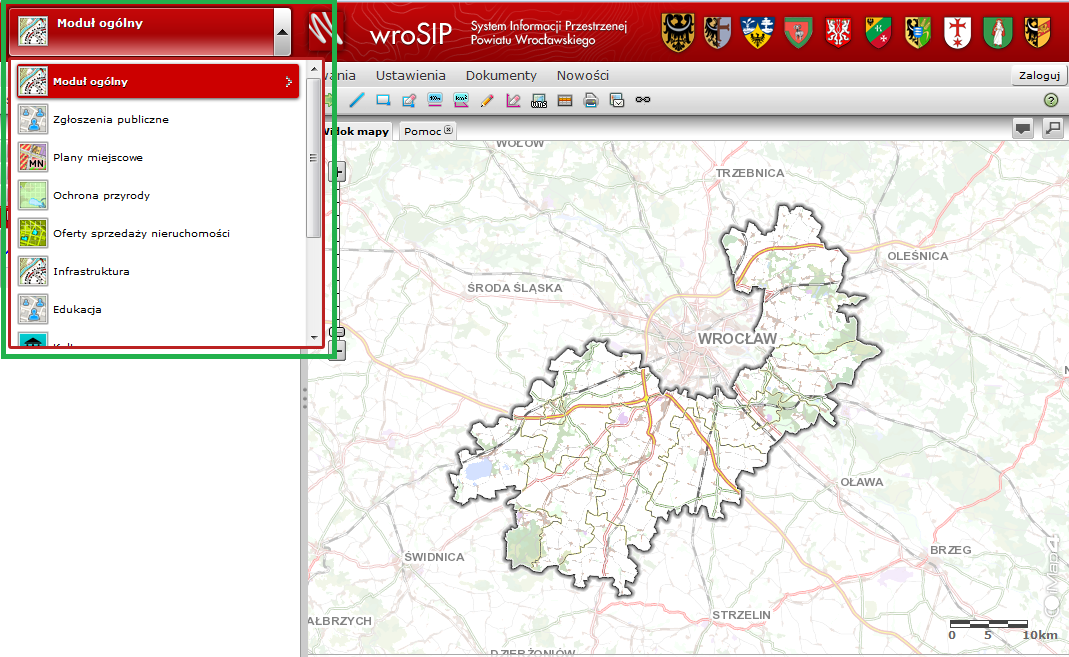Select Zgłoszenia publiczne module

[x=157, y=119]
